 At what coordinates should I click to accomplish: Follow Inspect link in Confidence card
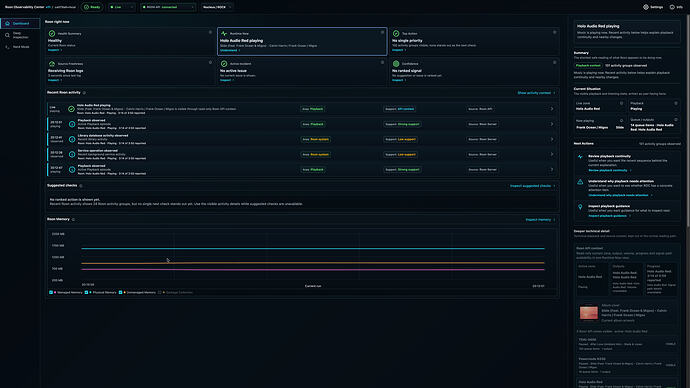pyautogui.click(x=399, y=80)
